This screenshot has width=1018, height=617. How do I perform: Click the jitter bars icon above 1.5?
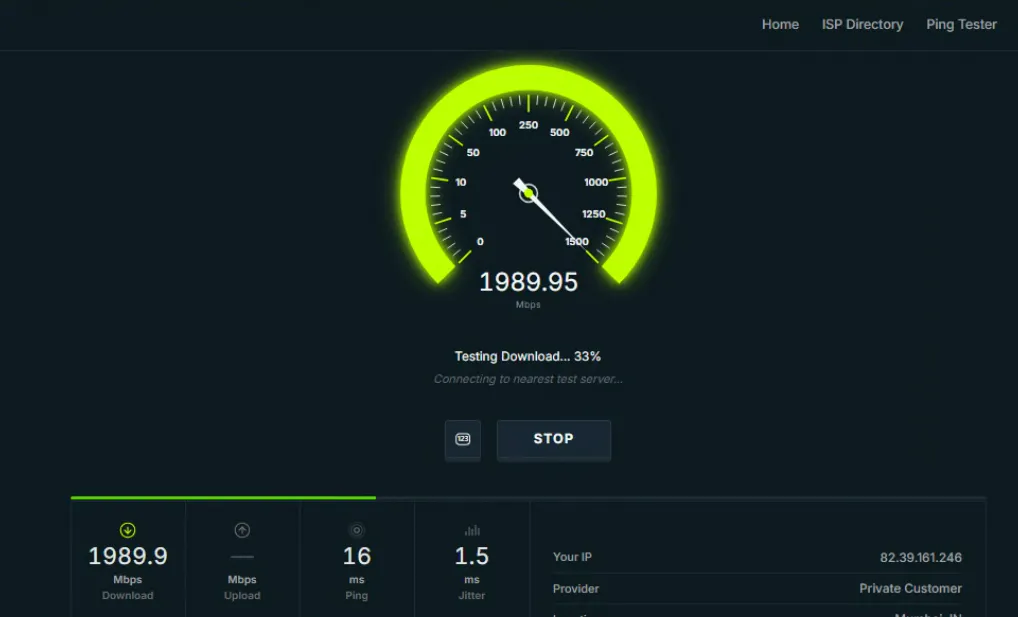pos(472,531)
